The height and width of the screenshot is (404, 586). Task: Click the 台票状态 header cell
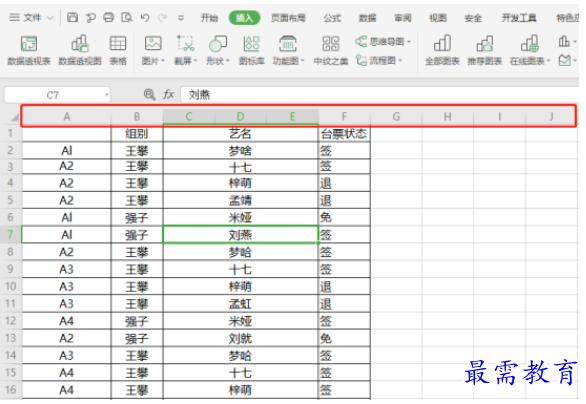tap(344, 133)
